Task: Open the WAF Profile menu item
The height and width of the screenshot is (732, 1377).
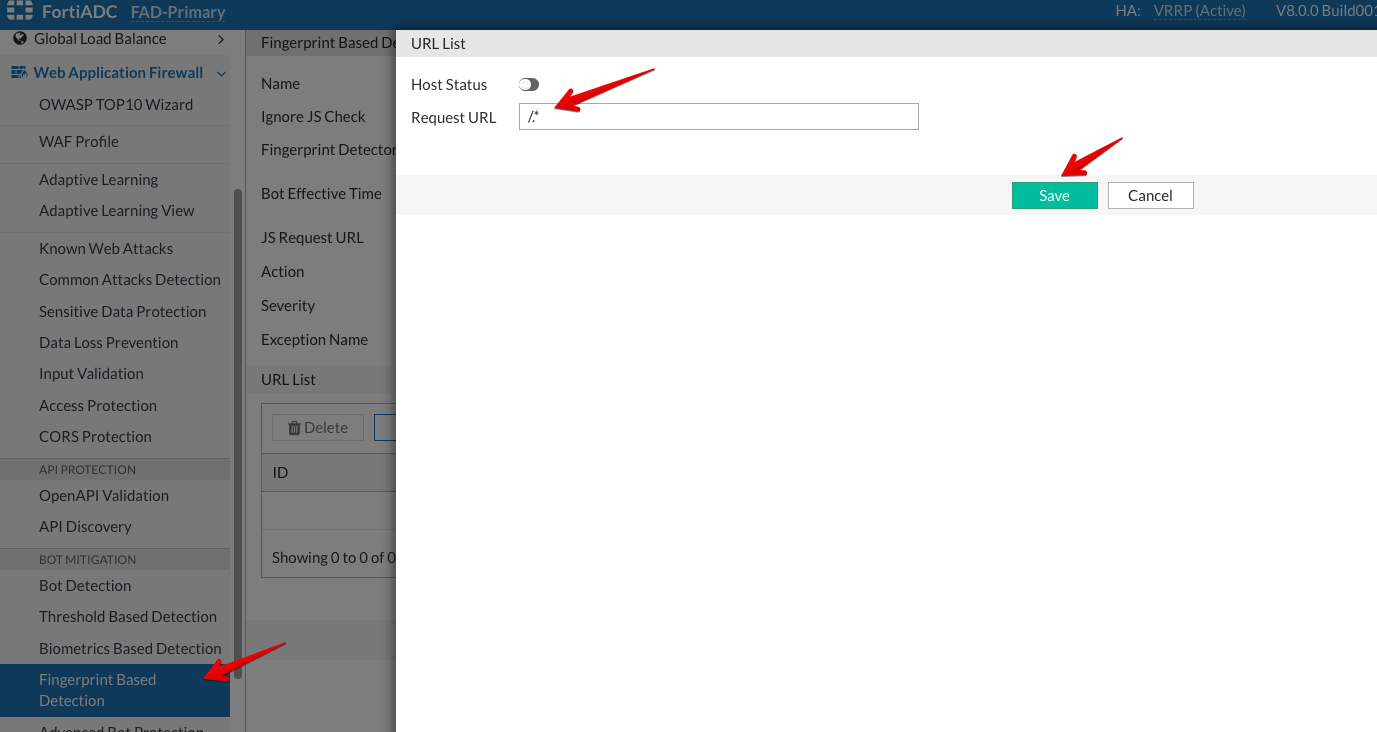Action: pos(79,142)
